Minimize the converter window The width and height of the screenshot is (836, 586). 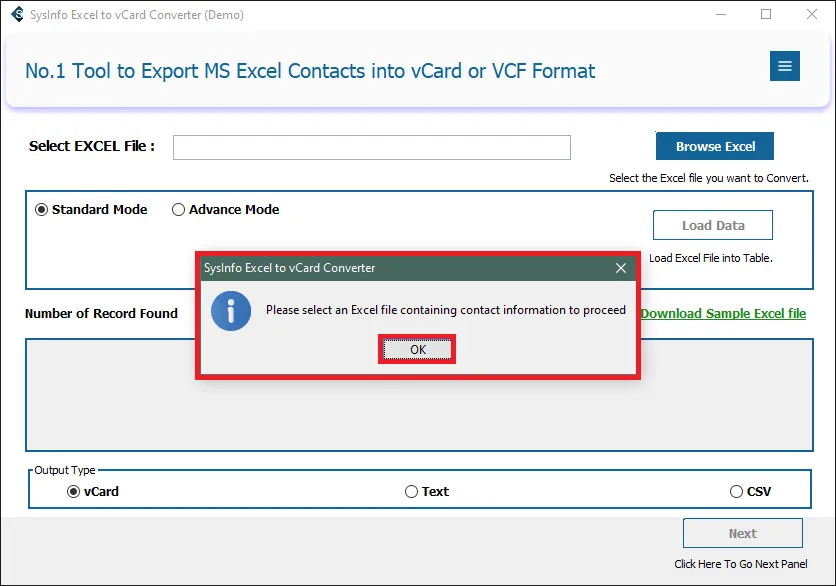coord(721,14)
